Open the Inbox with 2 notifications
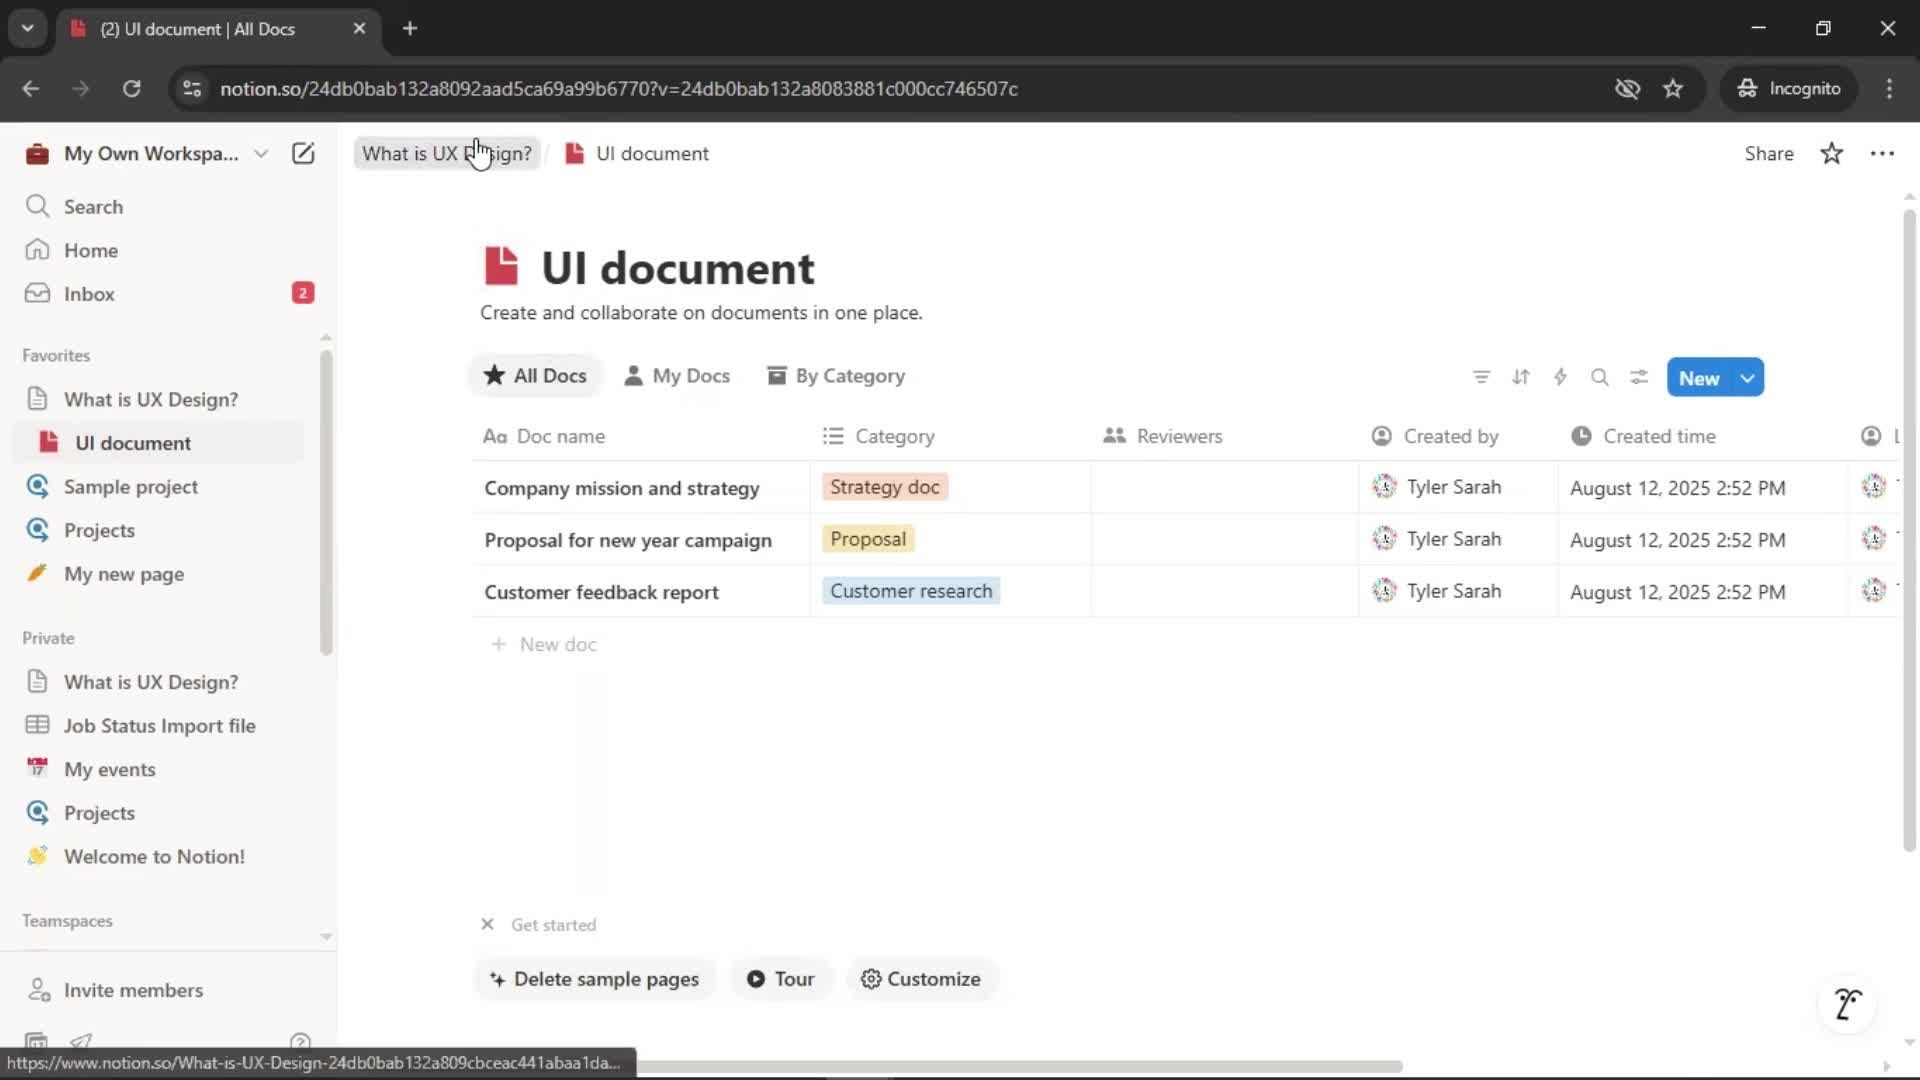1920x1080 pixels. pos(168,294)
